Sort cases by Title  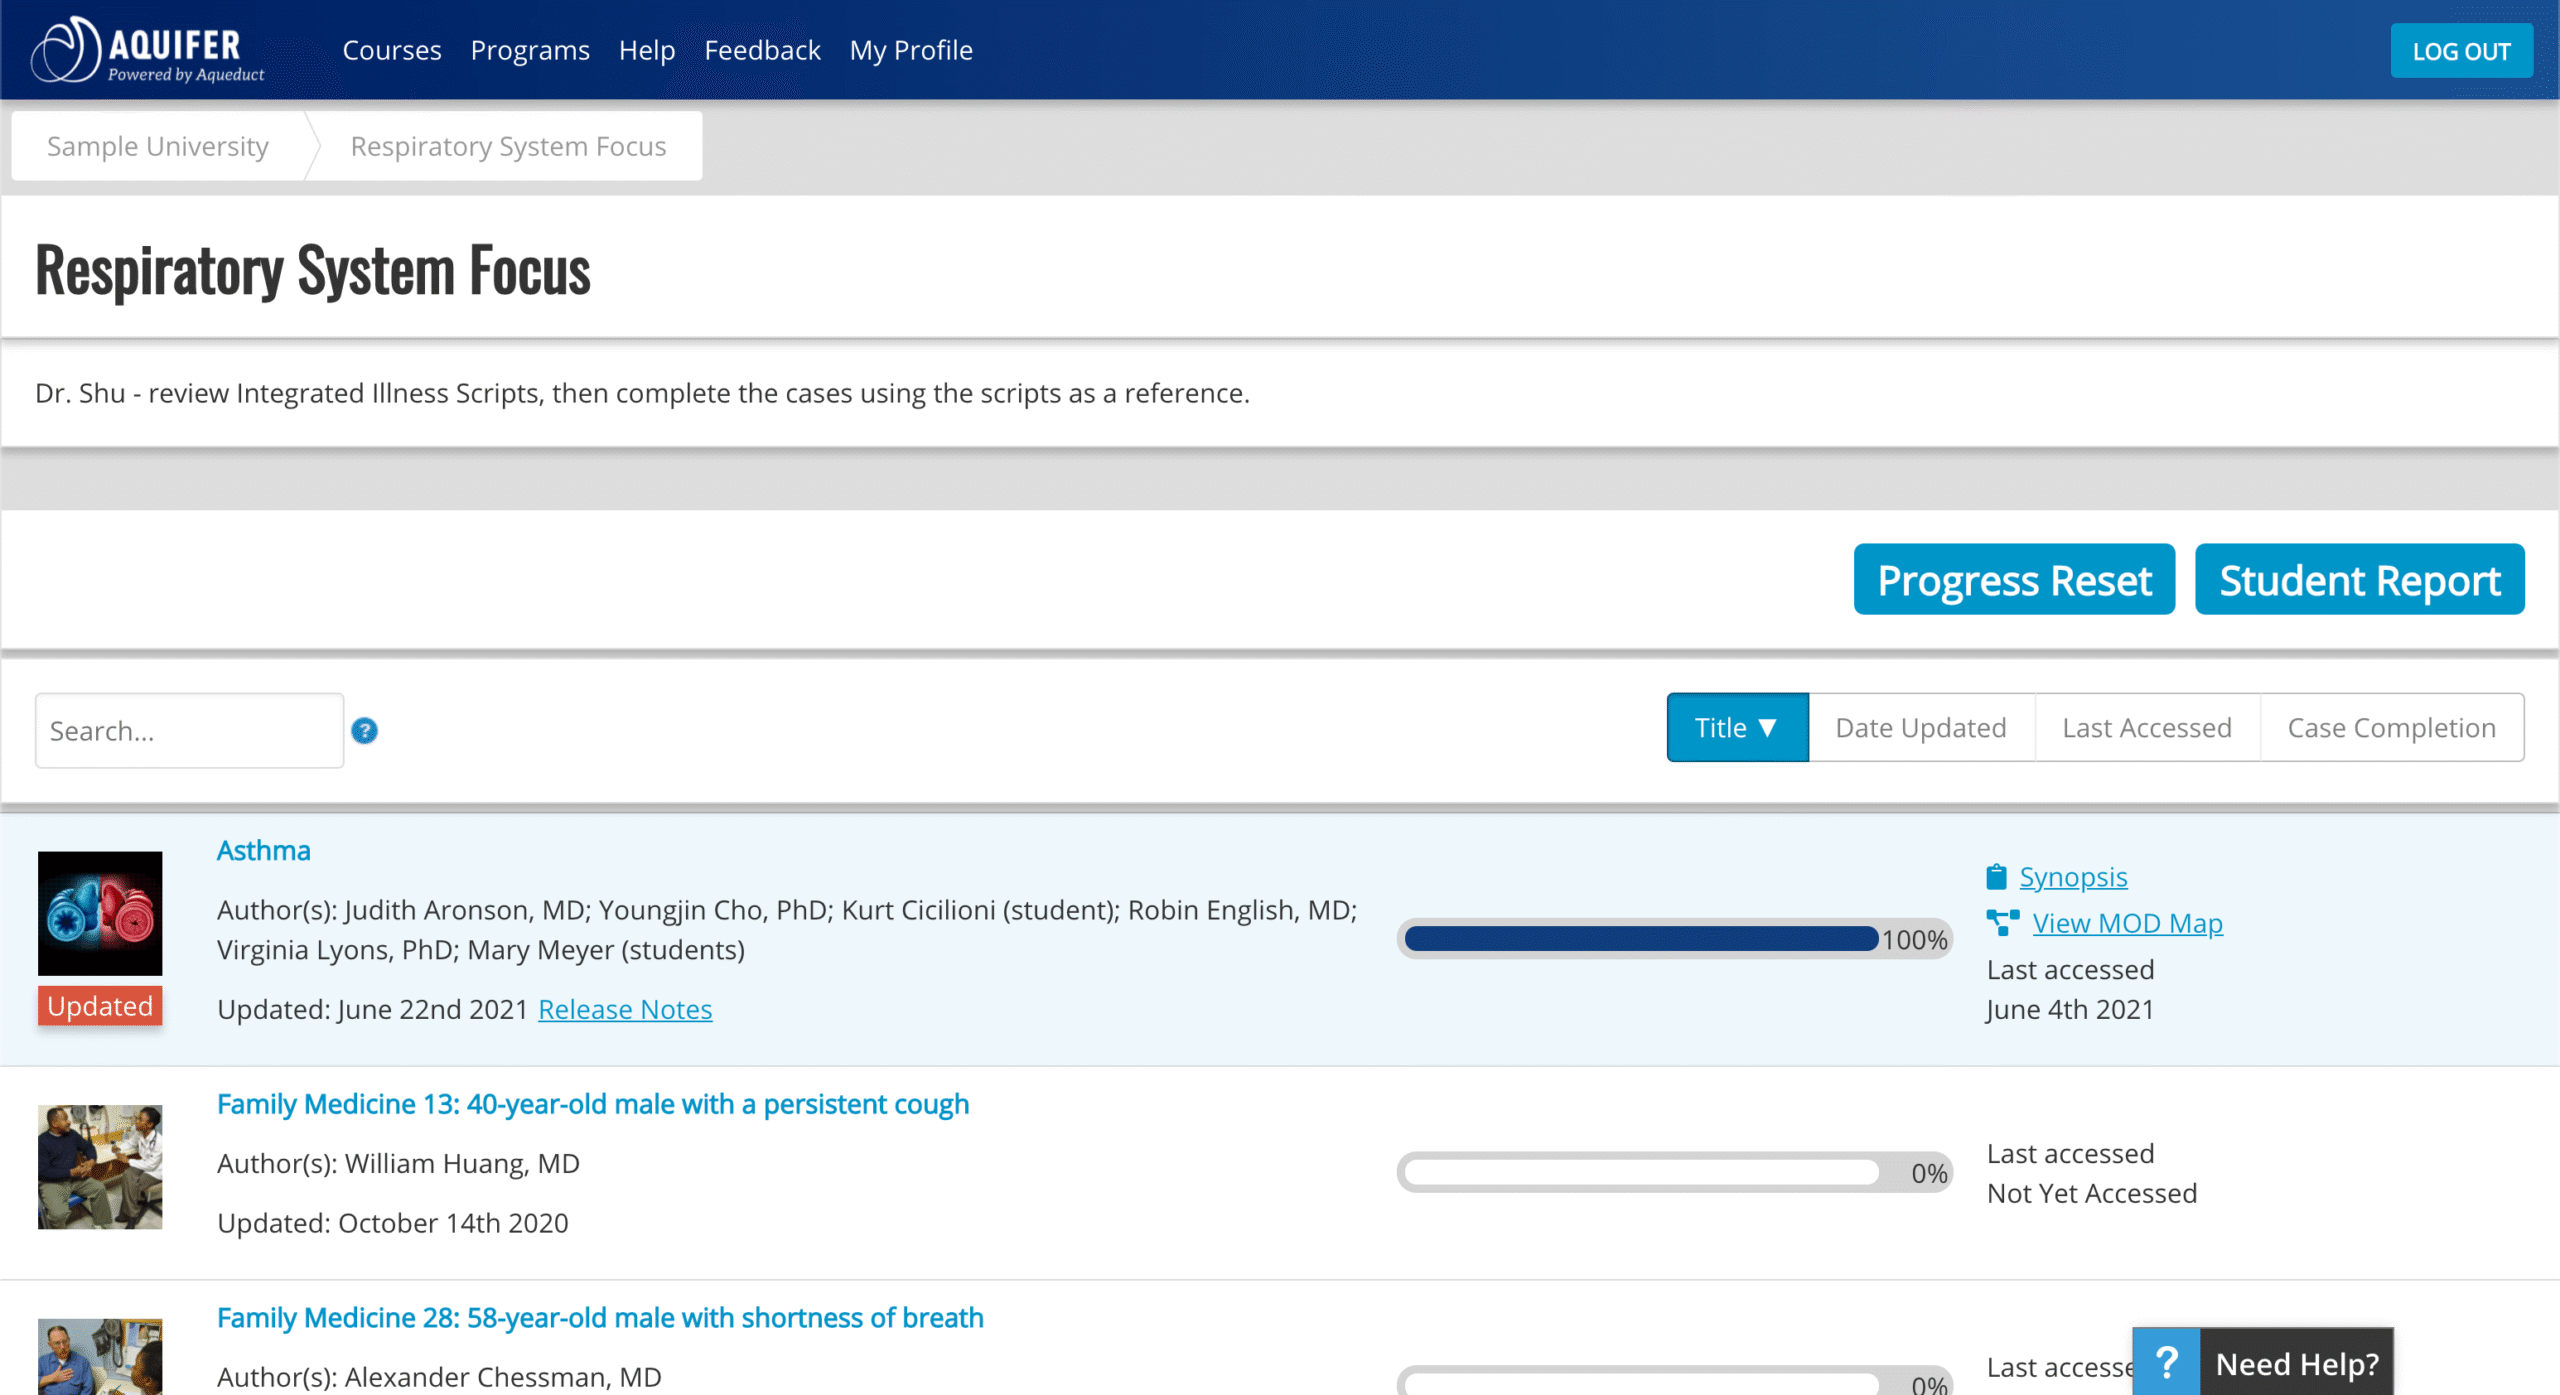tap(1737, 727)
